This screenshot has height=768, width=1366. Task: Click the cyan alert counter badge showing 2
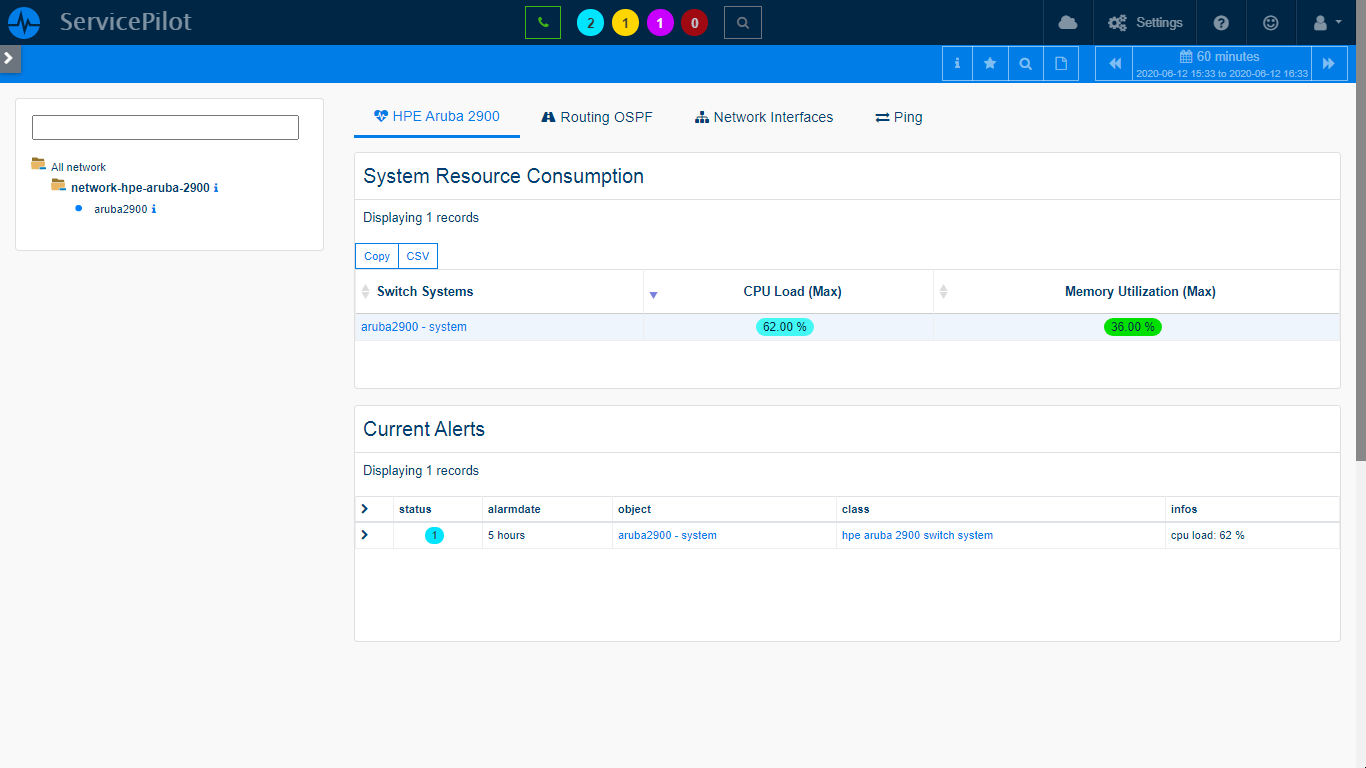coord(590,23)
